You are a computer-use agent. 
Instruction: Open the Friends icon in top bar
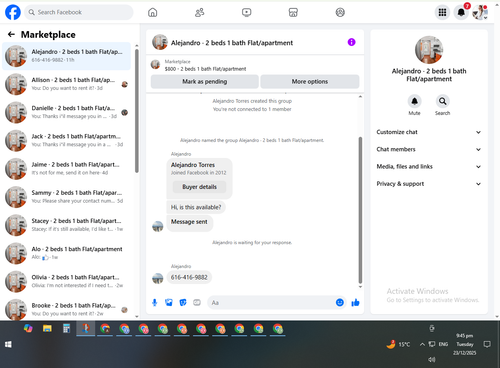(200, 12)
